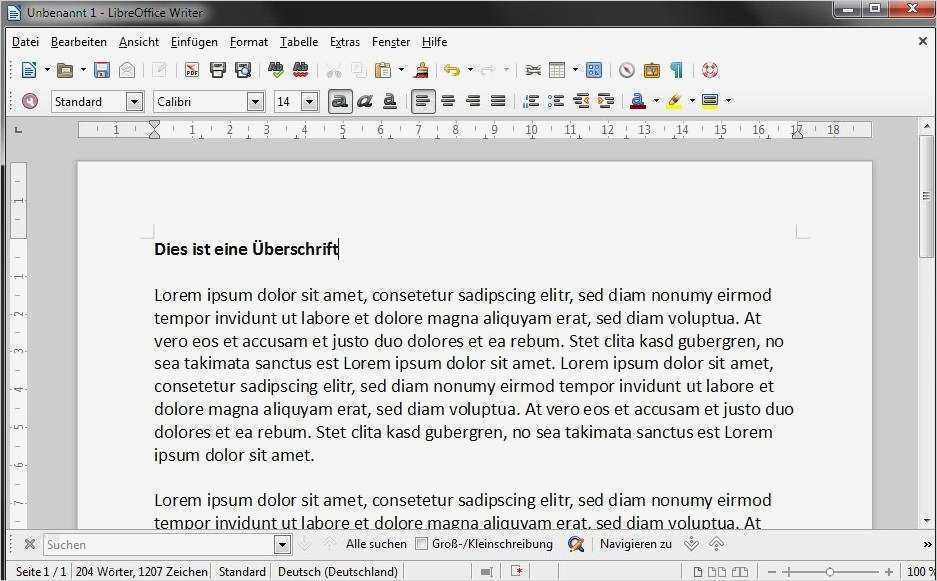Screen dimensions: 937x581
Task: Open the recent files dropdown arrow beside Open
Action: click(x=83, y=70)
